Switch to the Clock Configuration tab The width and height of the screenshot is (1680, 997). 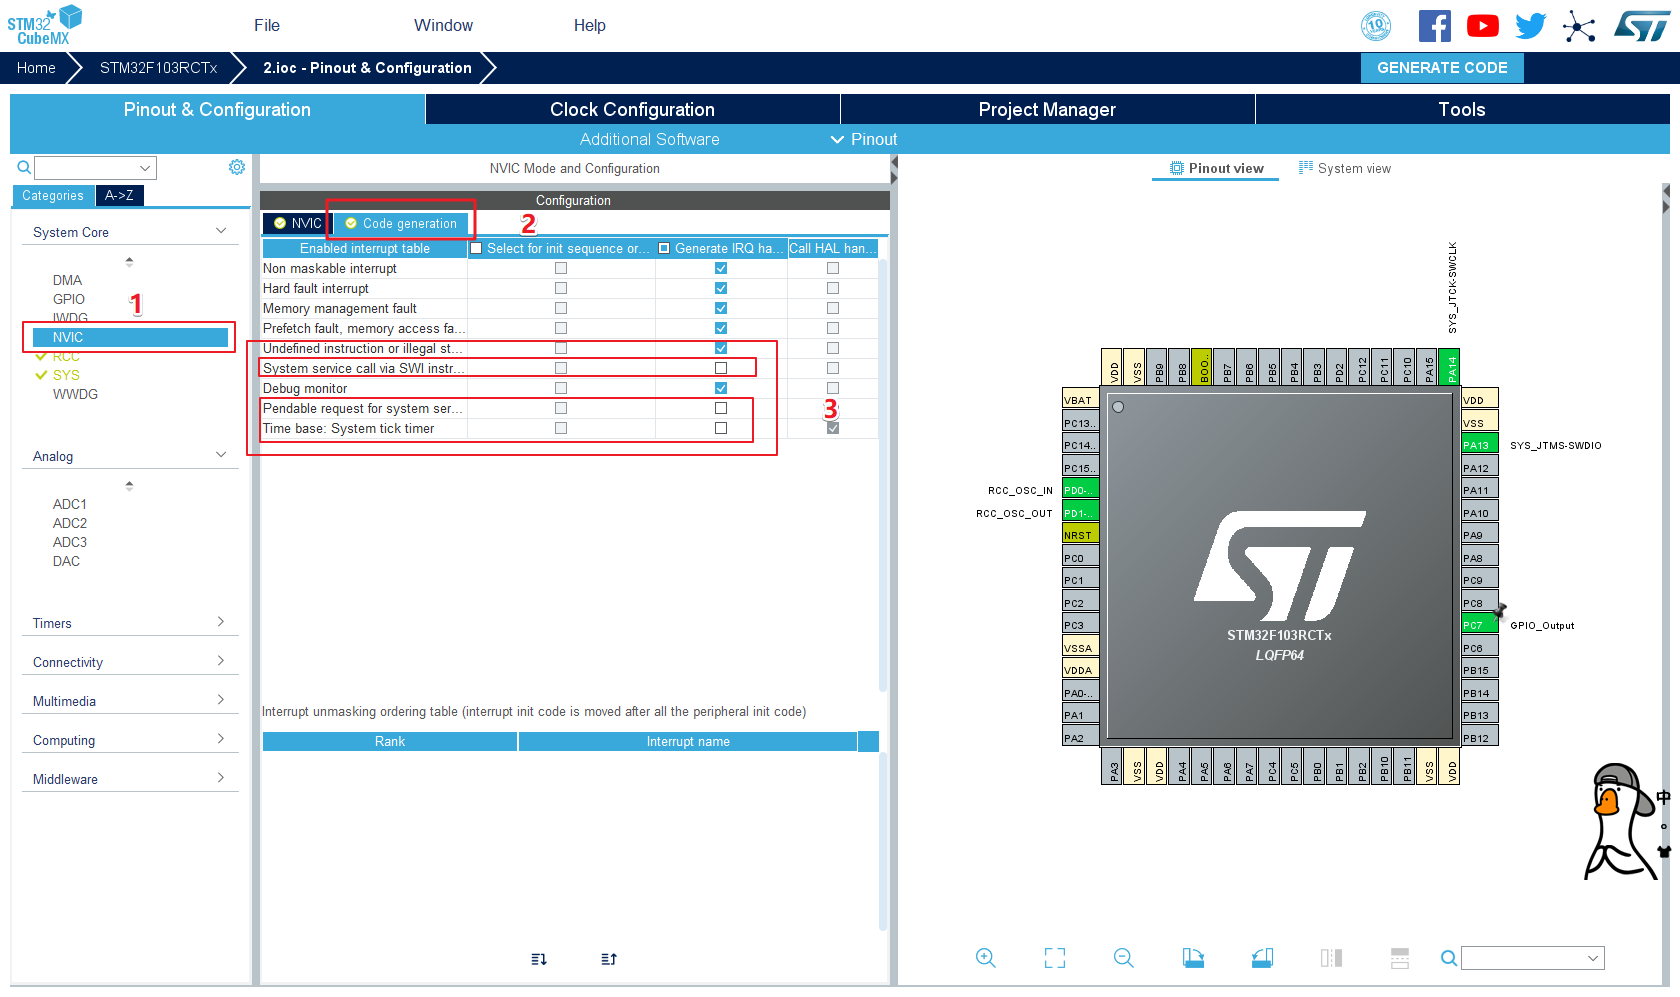click(632, 109)
